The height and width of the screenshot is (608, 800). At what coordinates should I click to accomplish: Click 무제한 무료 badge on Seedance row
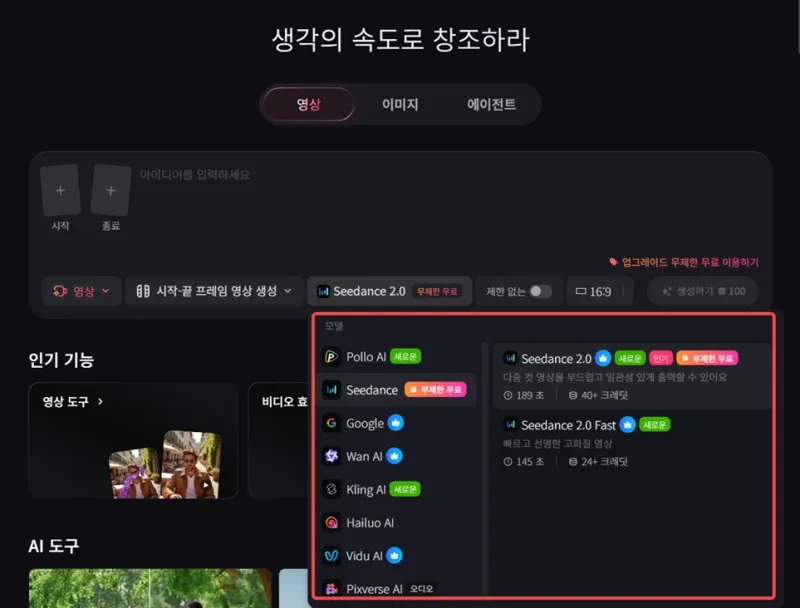click(436, 390)
